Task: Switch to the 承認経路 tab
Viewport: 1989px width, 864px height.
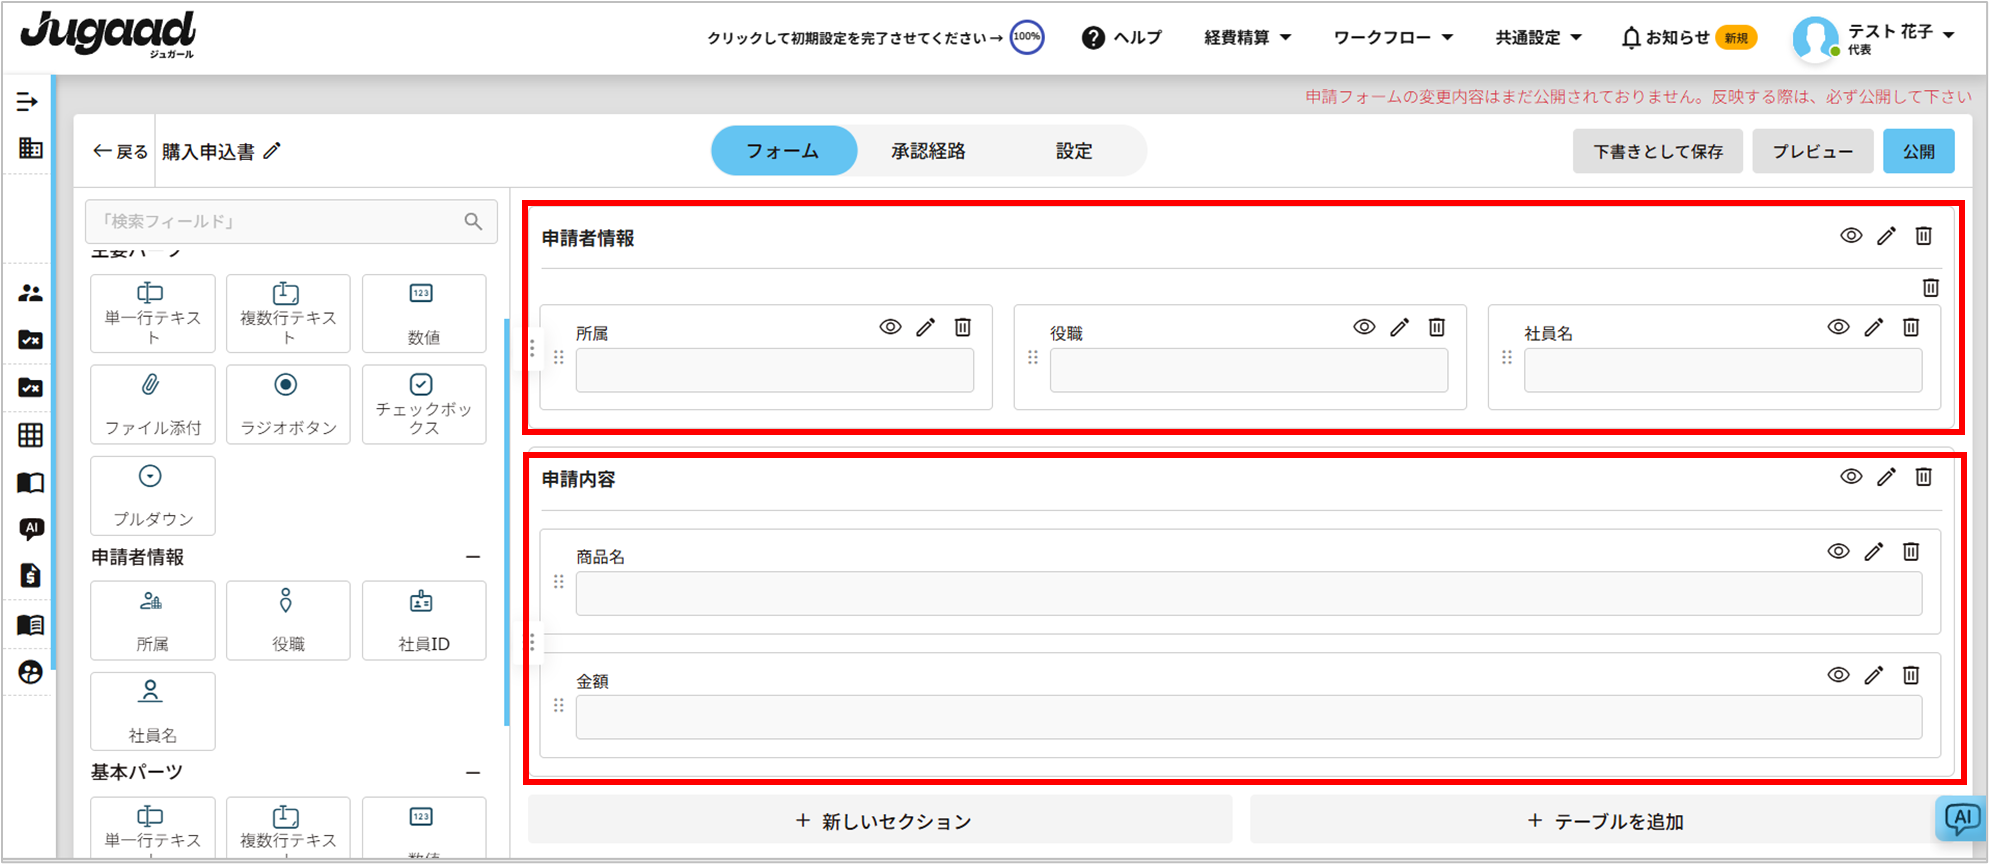Action: click(928, 151)
